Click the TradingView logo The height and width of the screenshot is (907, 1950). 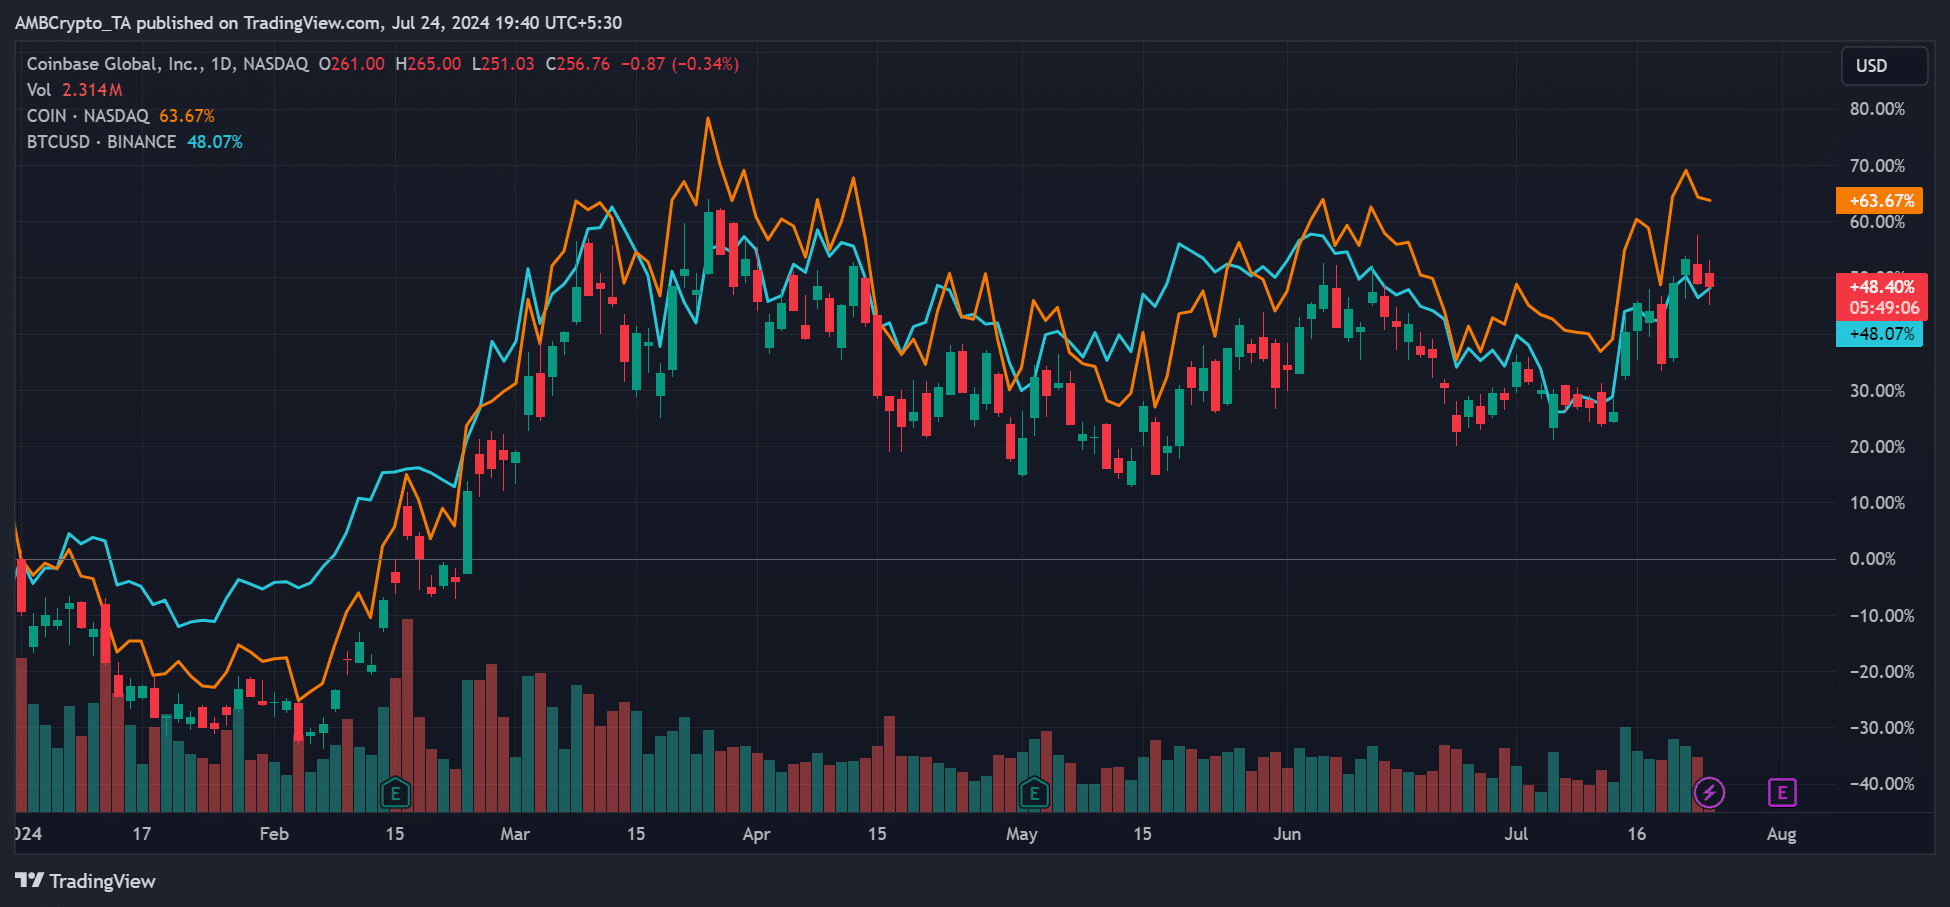point(86,881)
